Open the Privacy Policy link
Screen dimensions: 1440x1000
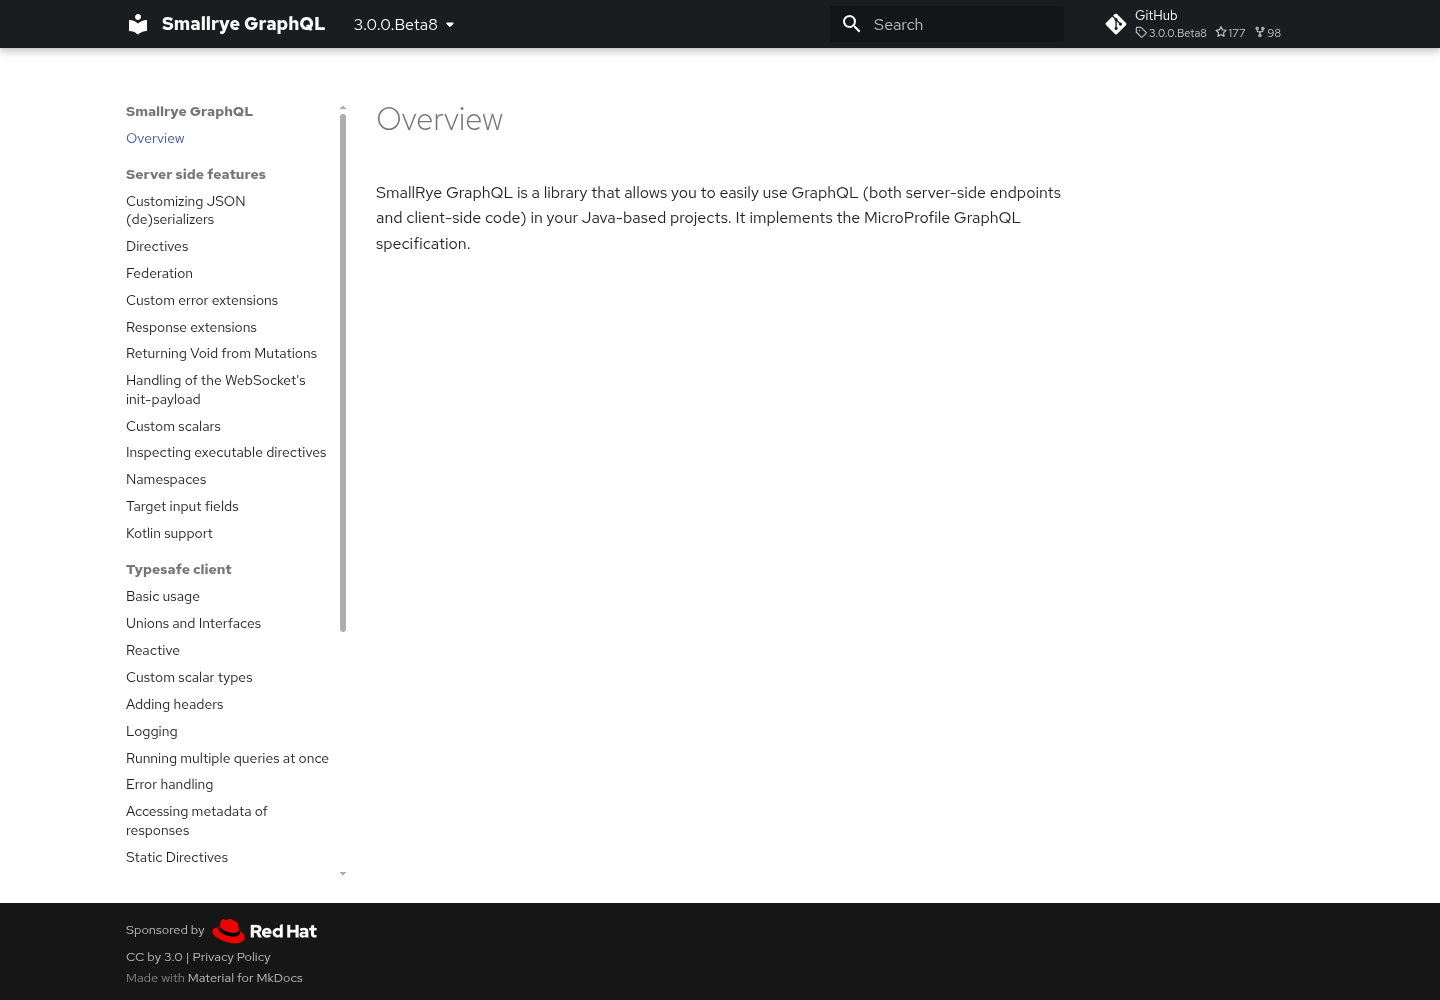pos(231,957)
